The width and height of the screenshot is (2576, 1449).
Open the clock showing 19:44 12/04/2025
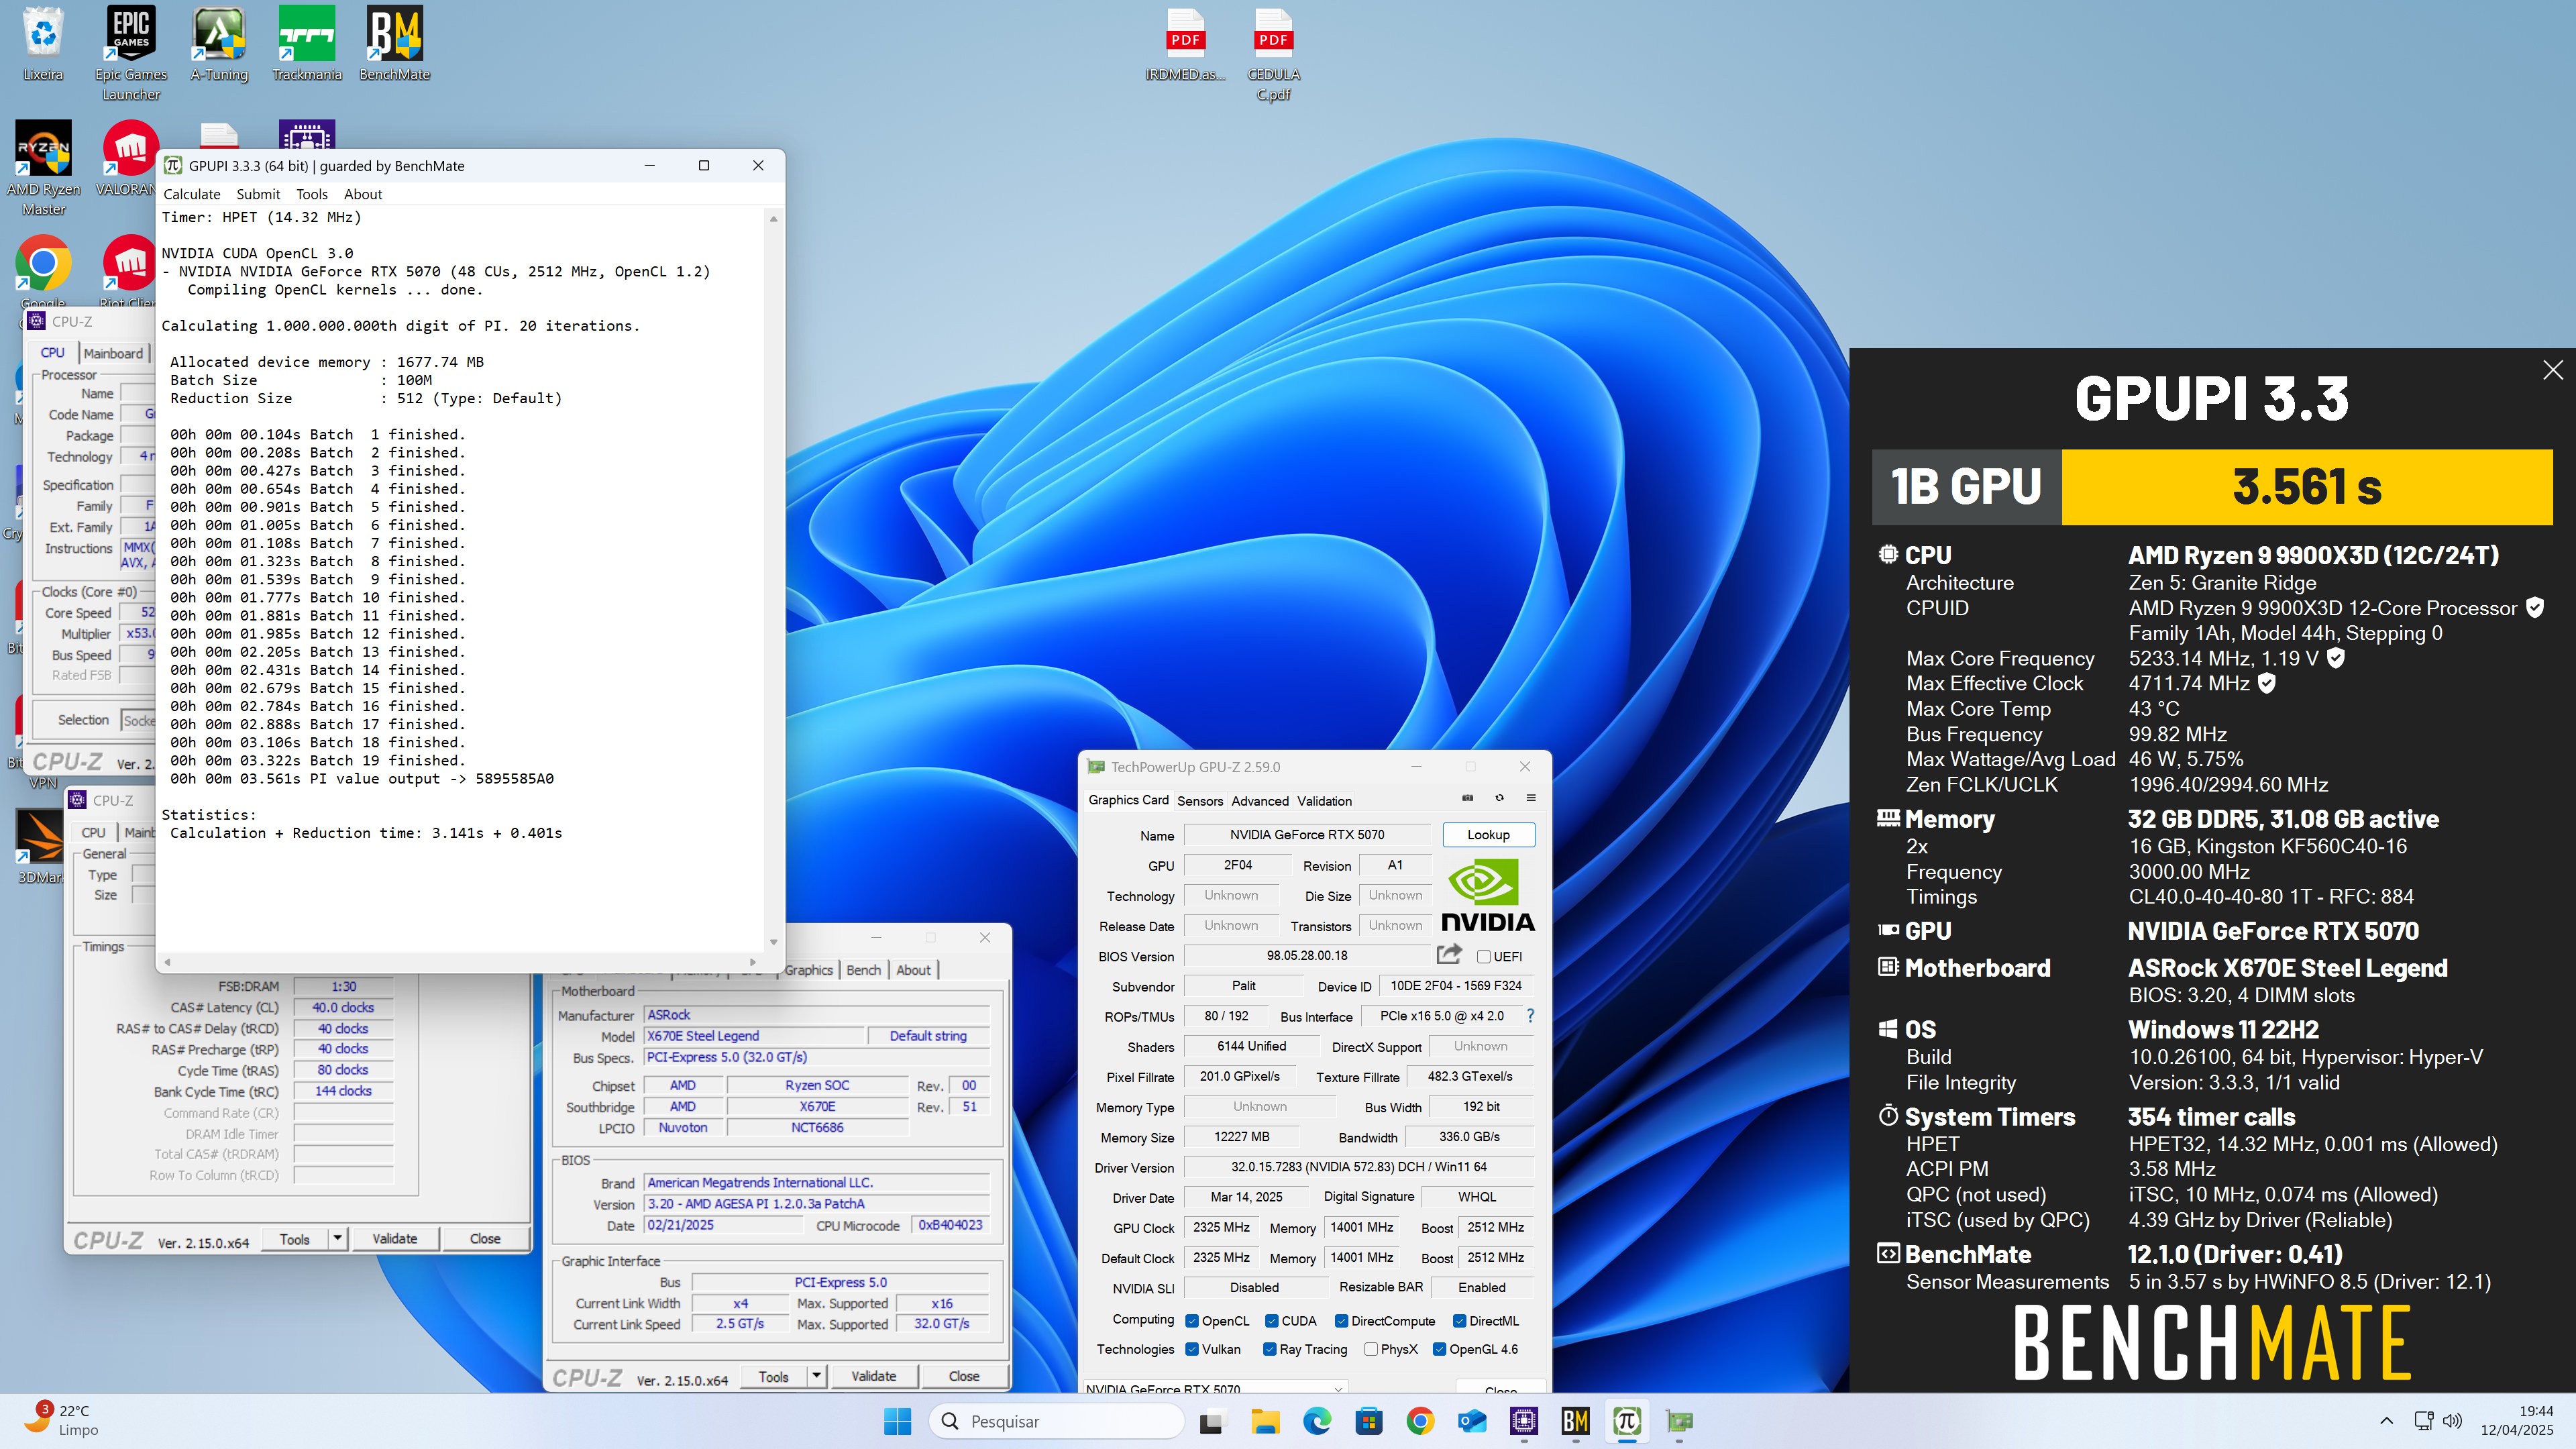(x=2516, y=1421)
